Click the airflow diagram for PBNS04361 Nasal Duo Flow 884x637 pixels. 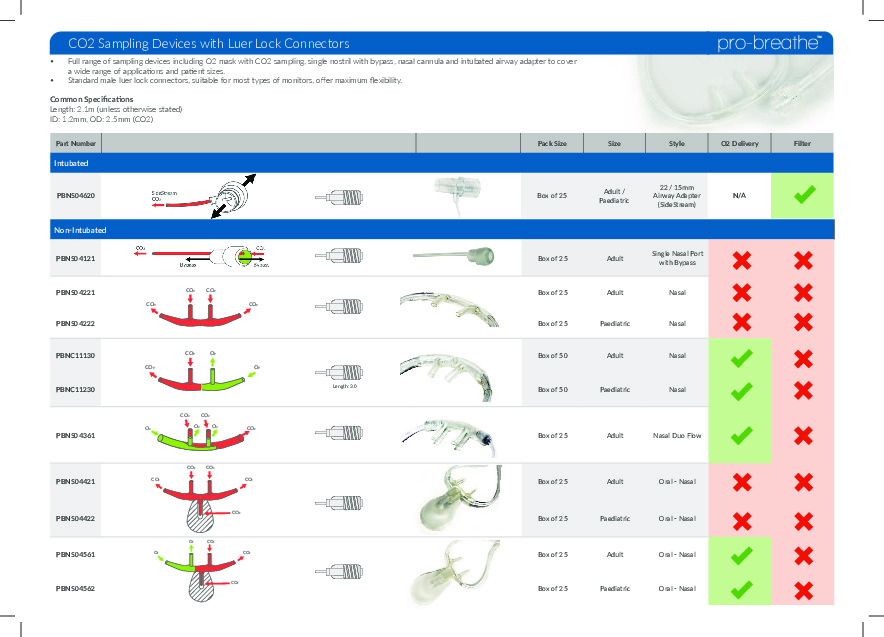(x=200, y=435)
